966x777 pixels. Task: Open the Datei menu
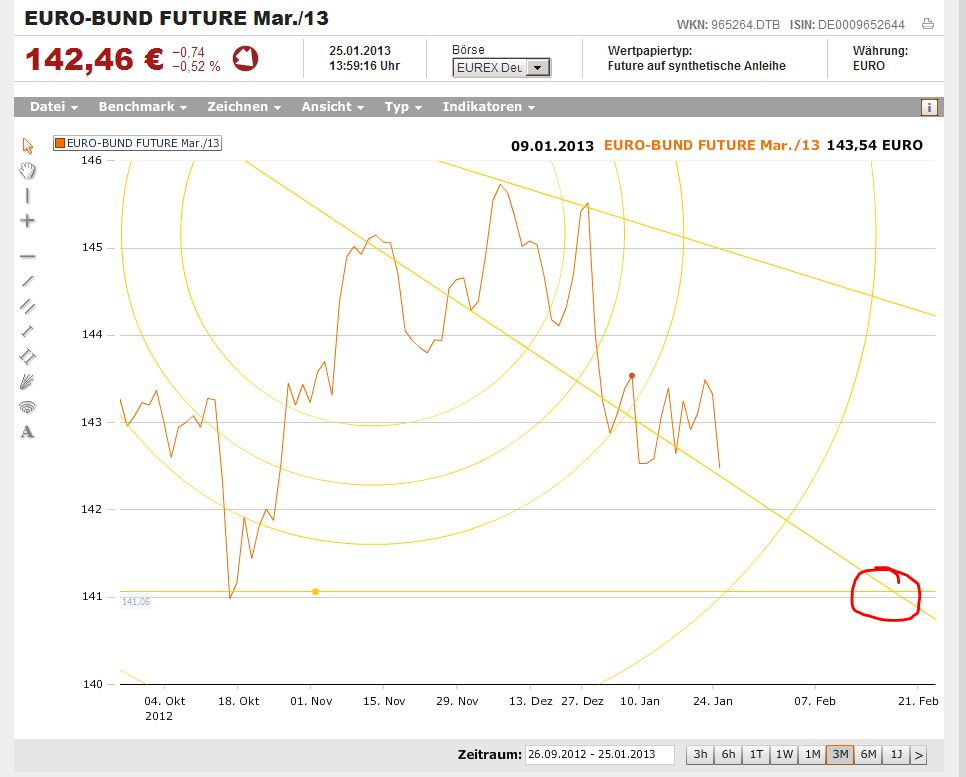(x=50, y=107)
